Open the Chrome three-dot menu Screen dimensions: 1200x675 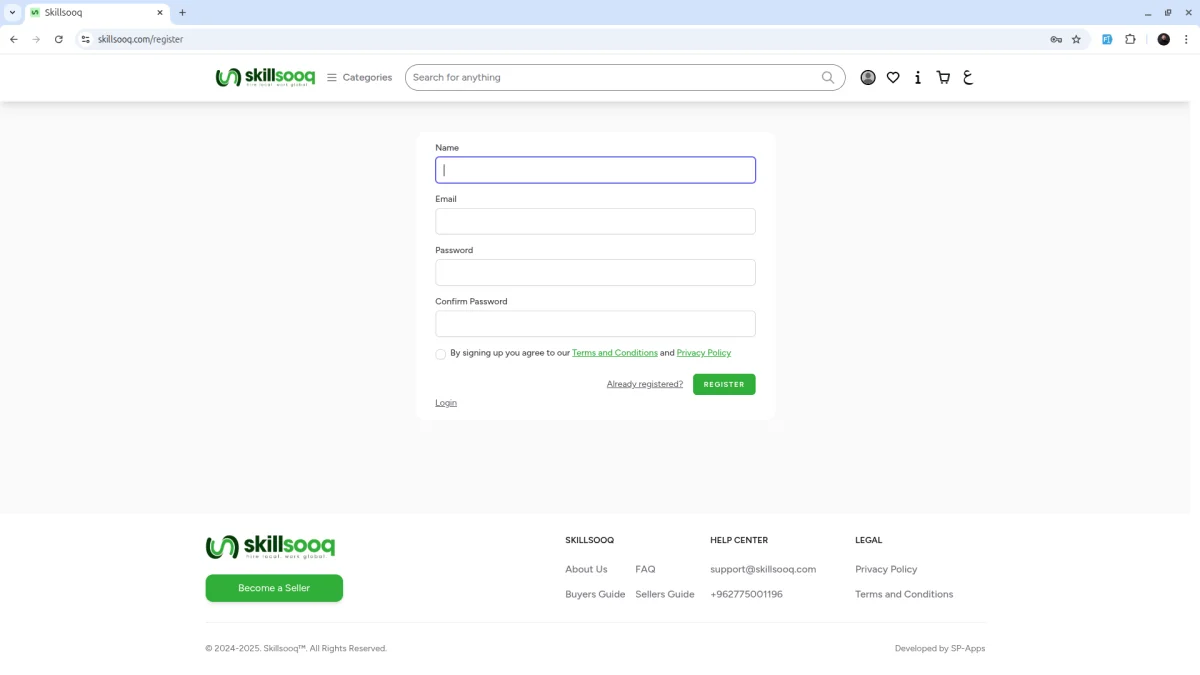point(1186,39)
